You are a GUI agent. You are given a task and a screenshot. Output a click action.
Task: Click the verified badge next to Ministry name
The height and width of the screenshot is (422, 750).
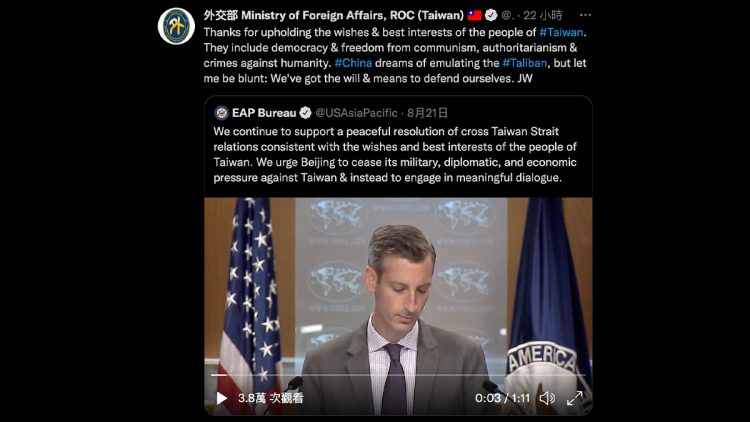coord(491,15)
